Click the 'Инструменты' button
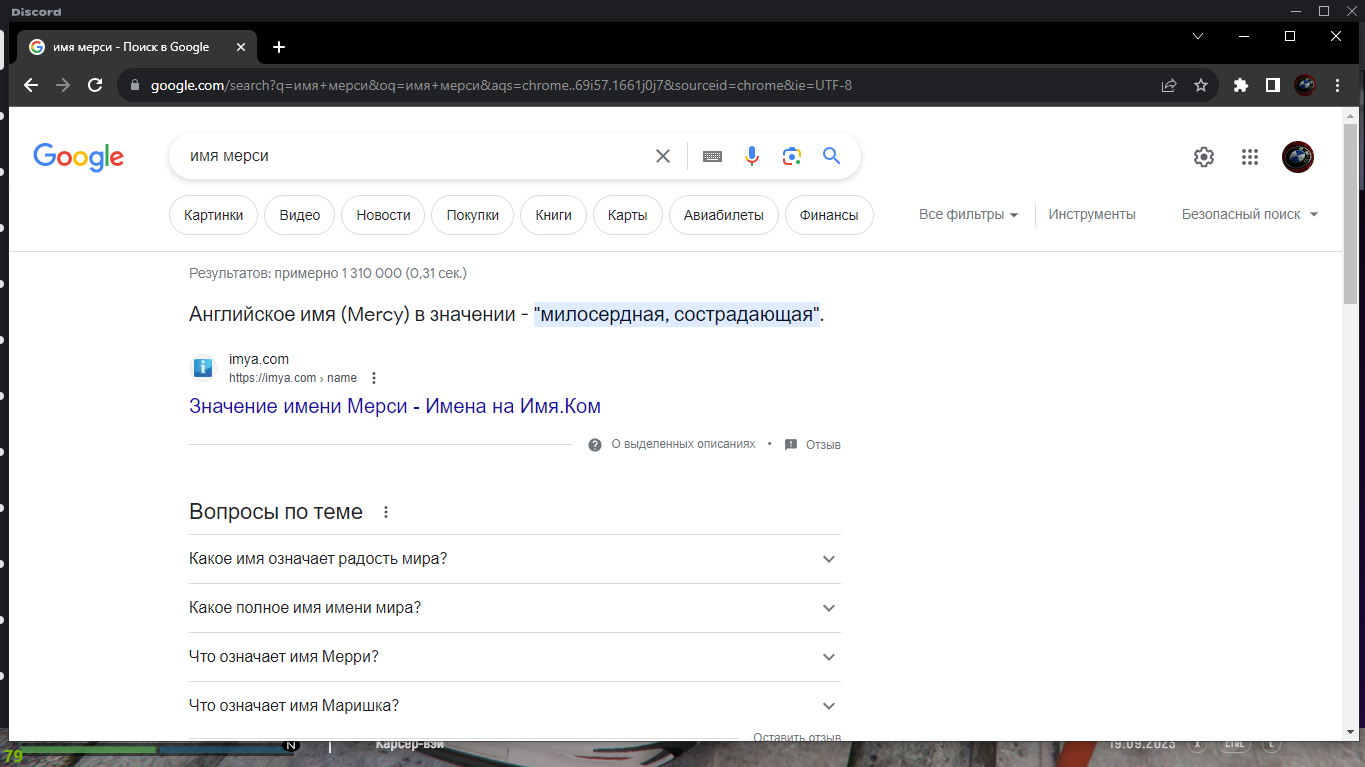Image resolution: width=1365 pixels, height=767 pixels. (1092, 214)
